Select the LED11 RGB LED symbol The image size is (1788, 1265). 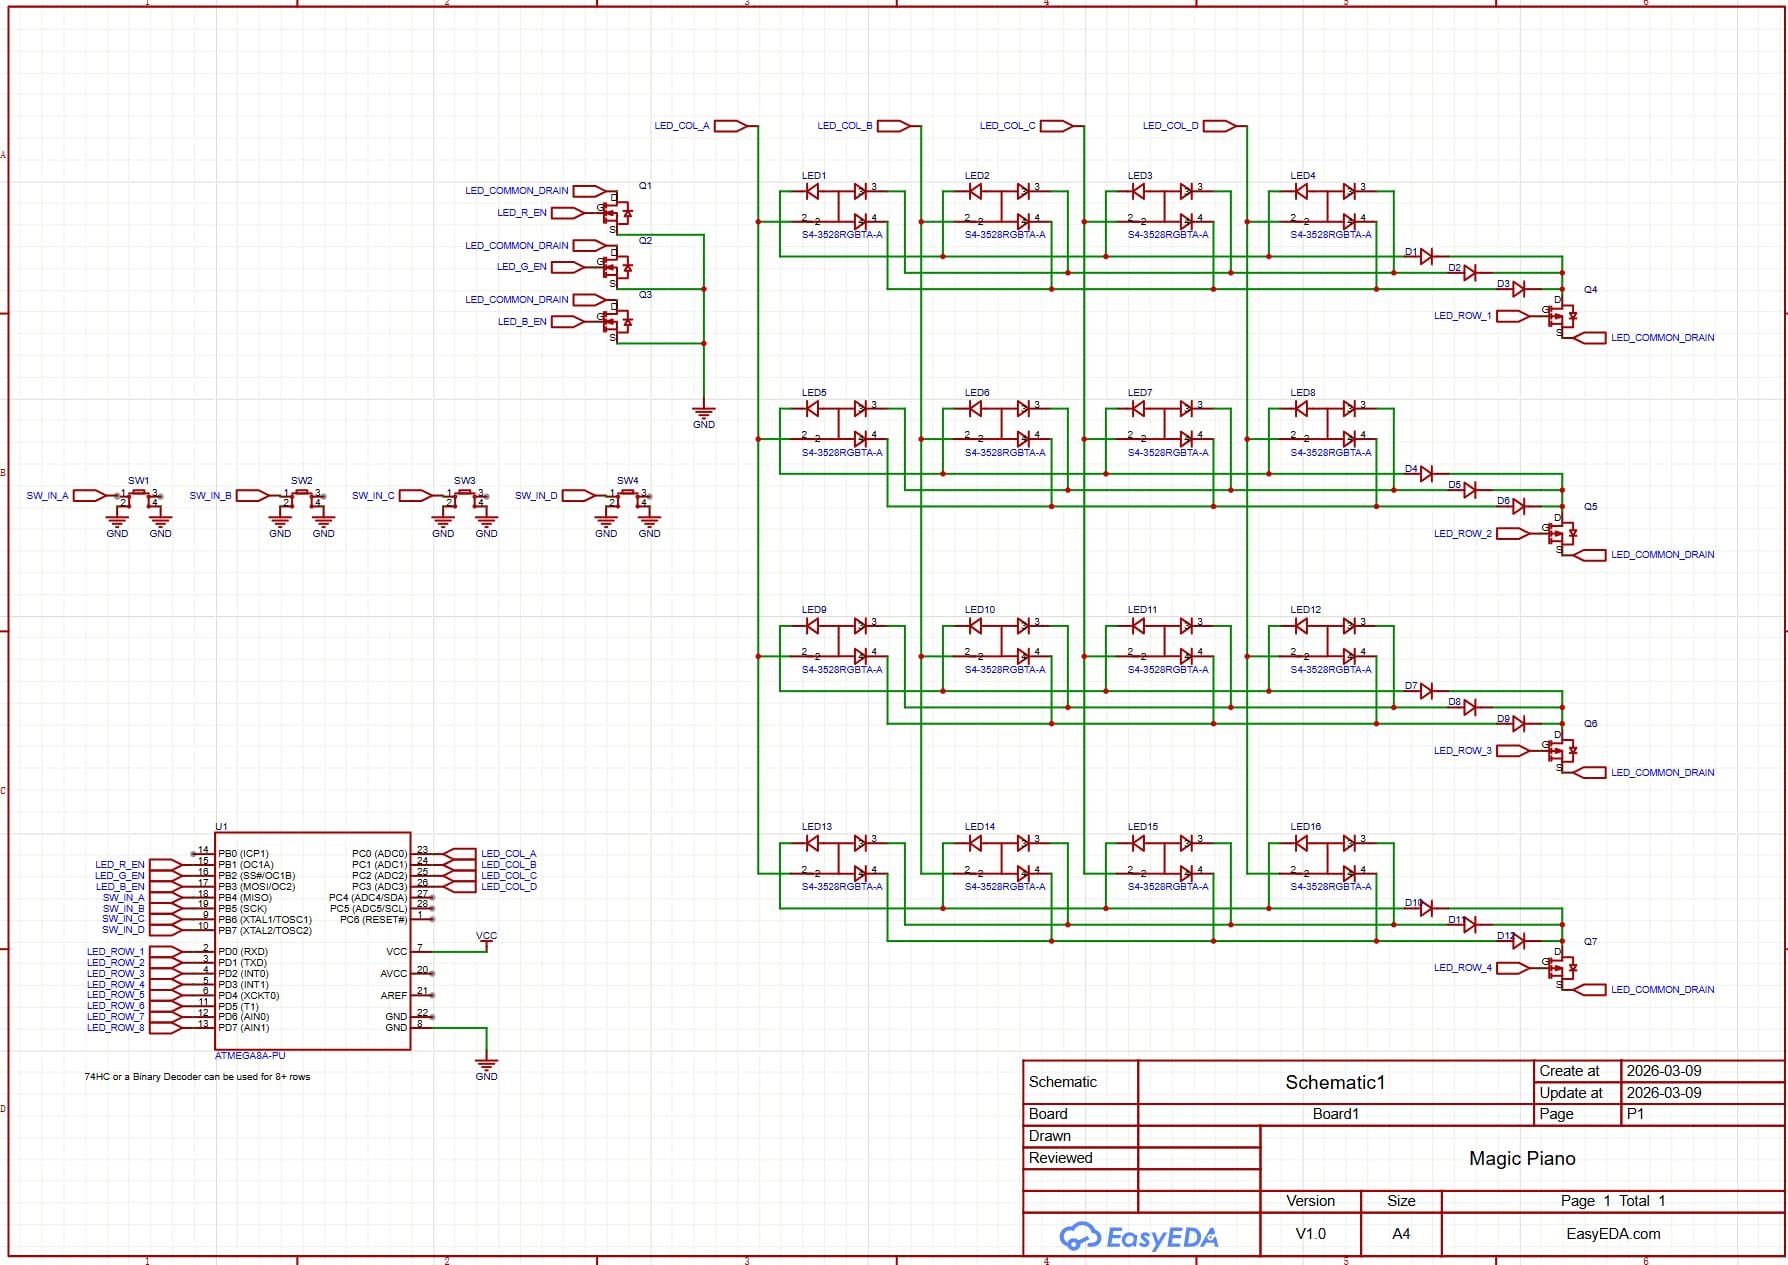tap(1165, 640)
